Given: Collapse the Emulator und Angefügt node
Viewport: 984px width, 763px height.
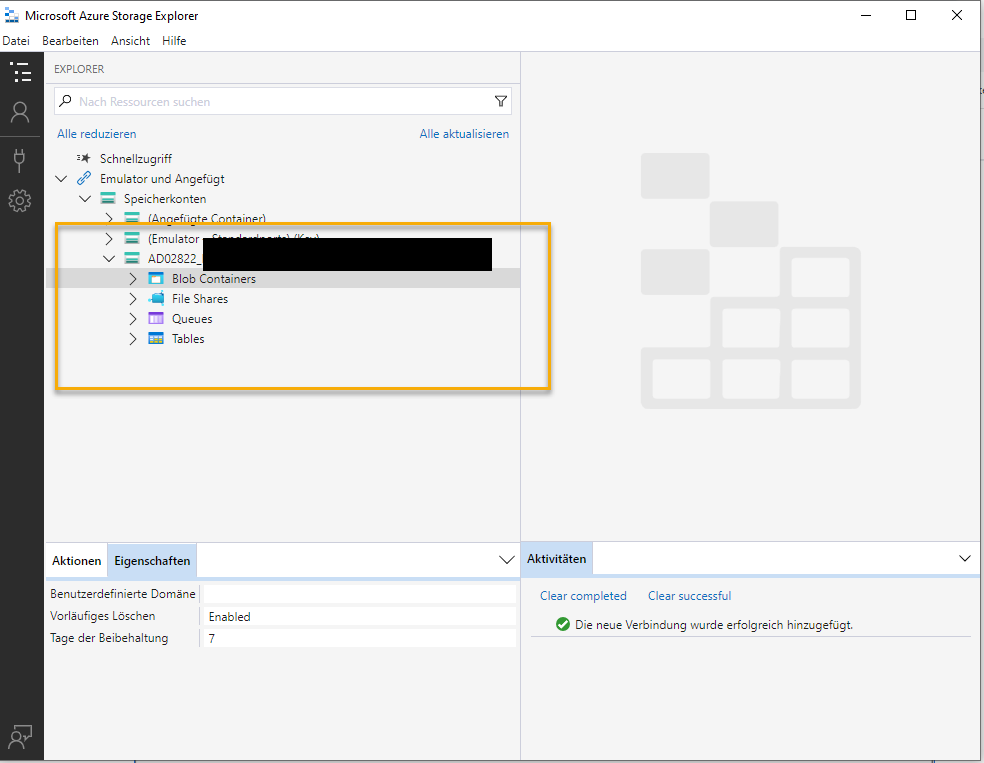Looking at the screenshot, I should pyautogui.click(x=62, y=179).
